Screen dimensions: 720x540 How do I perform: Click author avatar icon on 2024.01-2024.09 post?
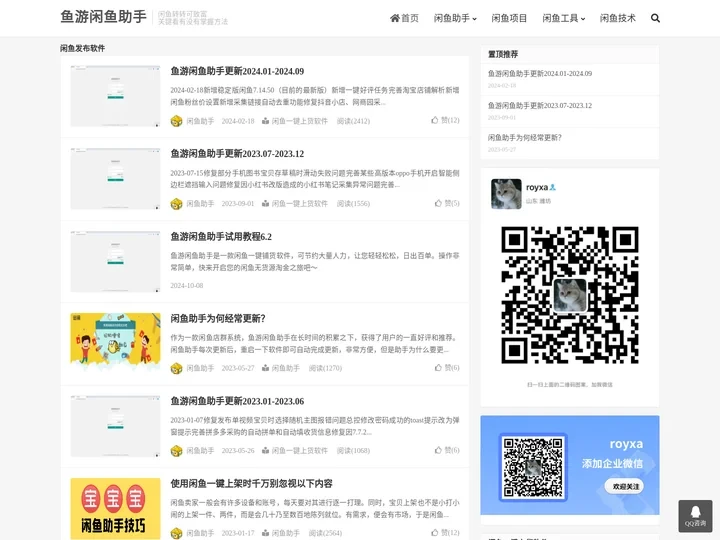(176, 121)
